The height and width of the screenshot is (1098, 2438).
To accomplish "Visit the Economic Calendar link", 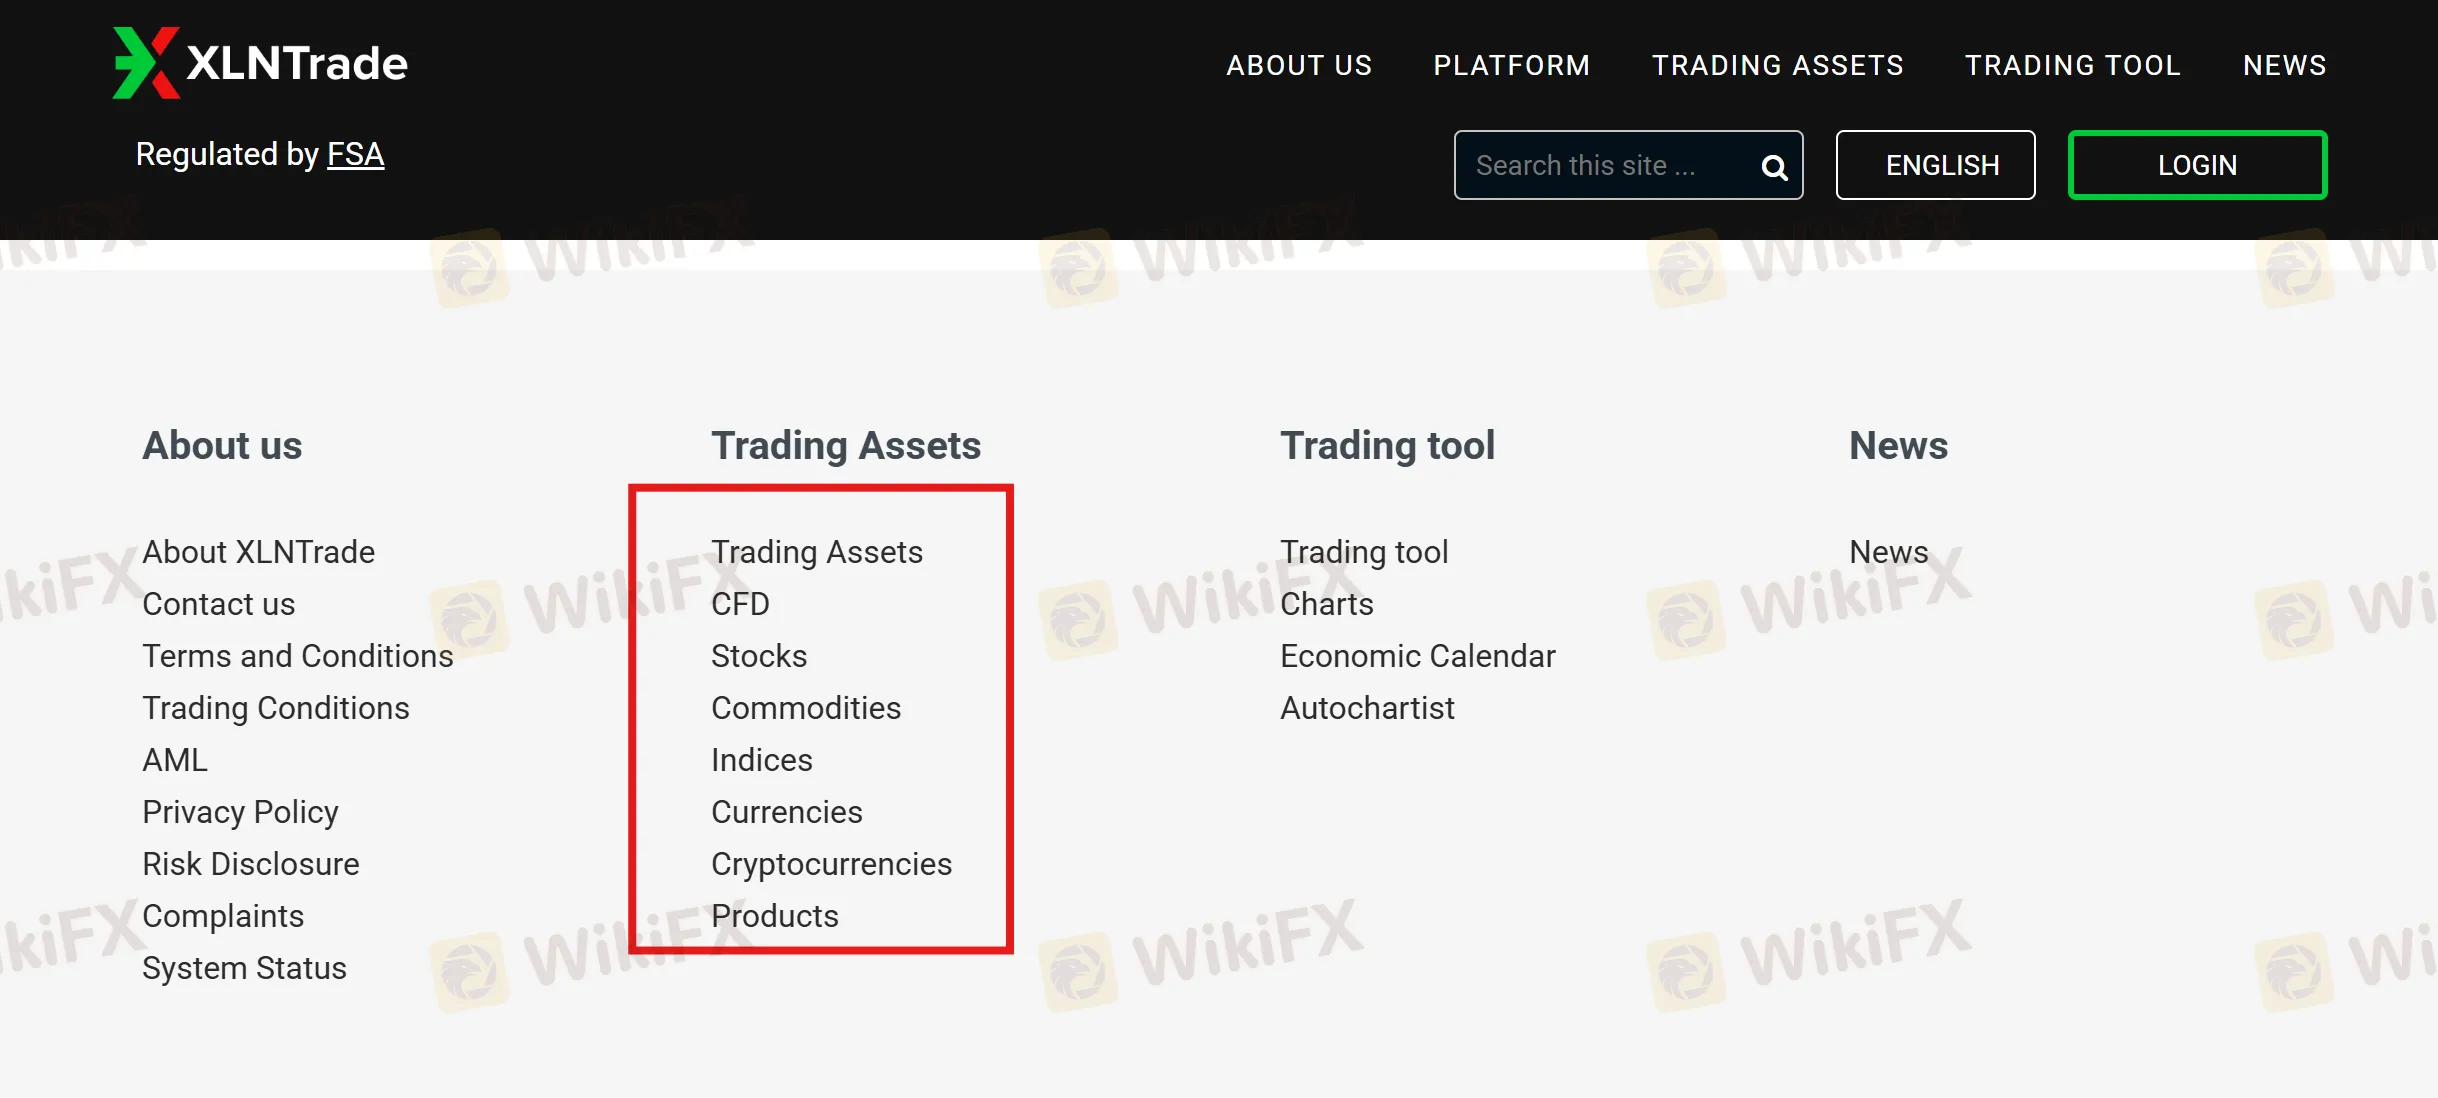I will click(x=1417, y=656).
